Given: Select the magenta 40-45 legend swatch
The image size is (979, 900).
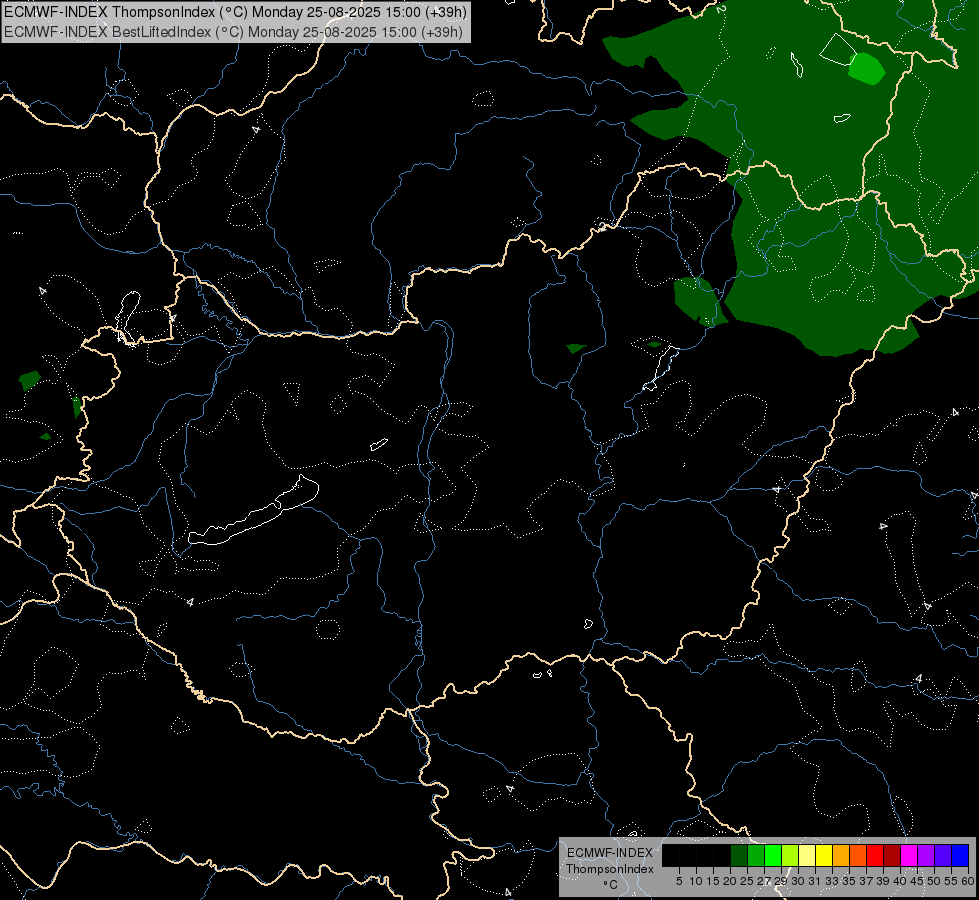Looking at the screenshot, I should (x=909, y=855).
